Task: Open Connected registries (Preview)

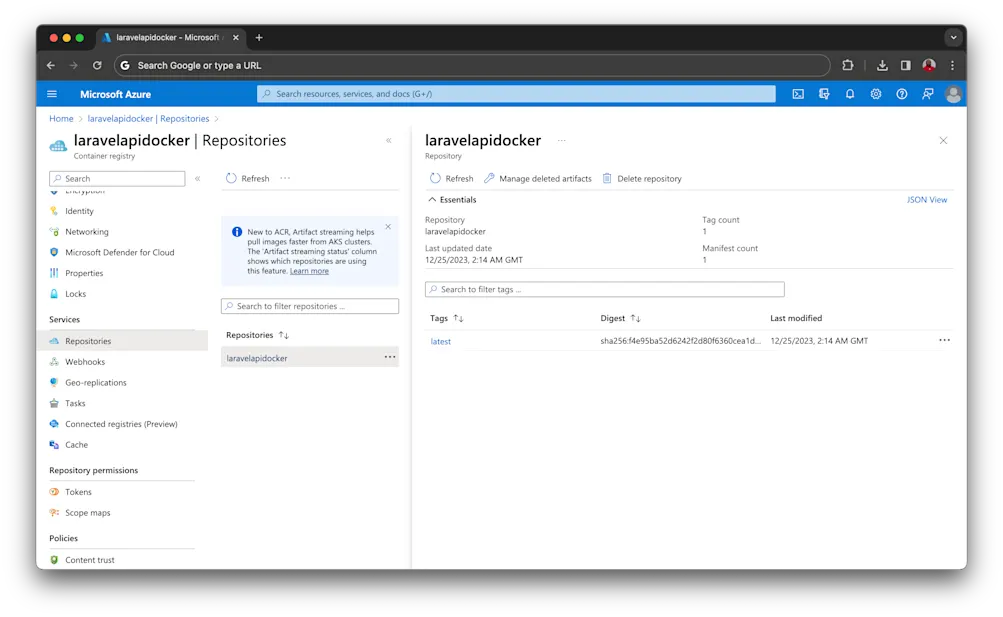Action: (x=122, y=424)
